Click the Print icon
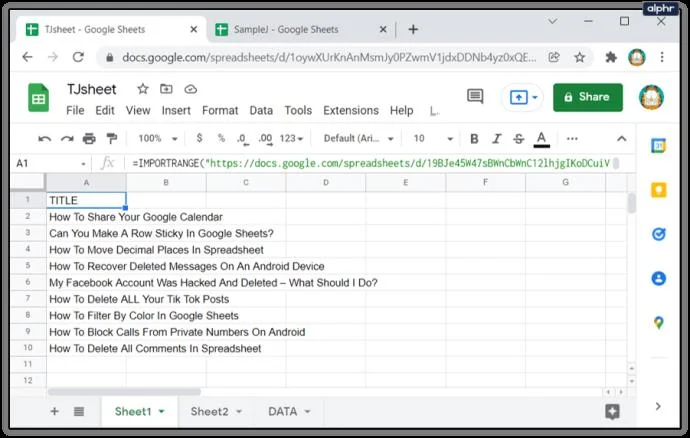The height and width of the screenshot is (438, 690). tap(89, 139)
